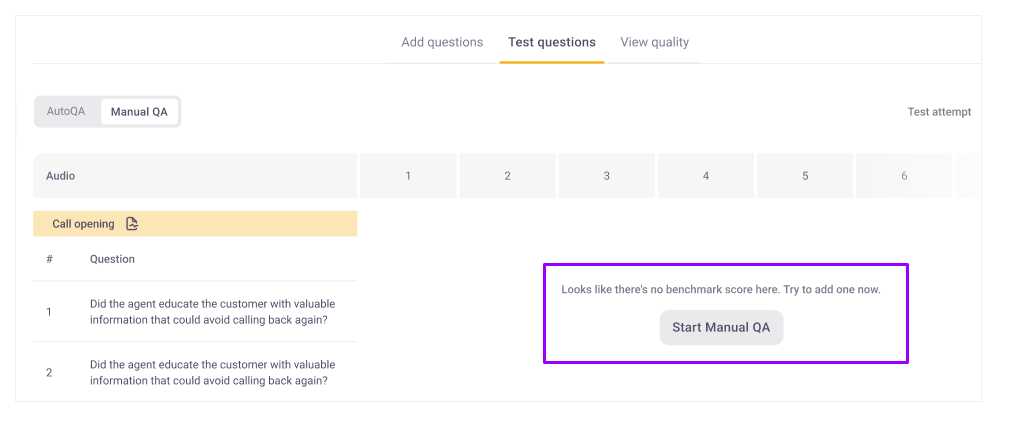This screenshot has height=432, width=1020.
Task: Go to the View quality tab
Action: pos(654,42)
